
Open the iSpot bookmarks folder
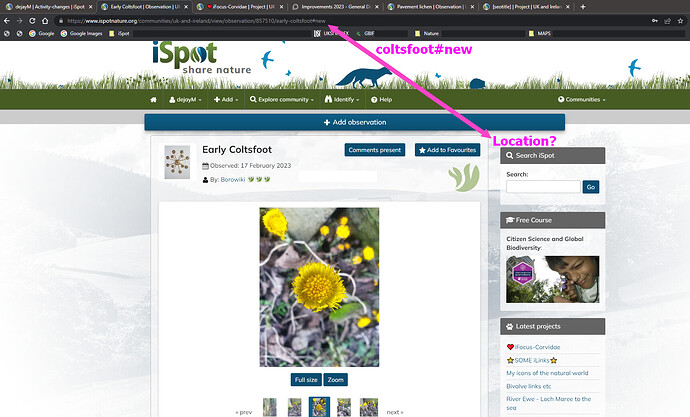pyautogui.click(x=119, y=33)
